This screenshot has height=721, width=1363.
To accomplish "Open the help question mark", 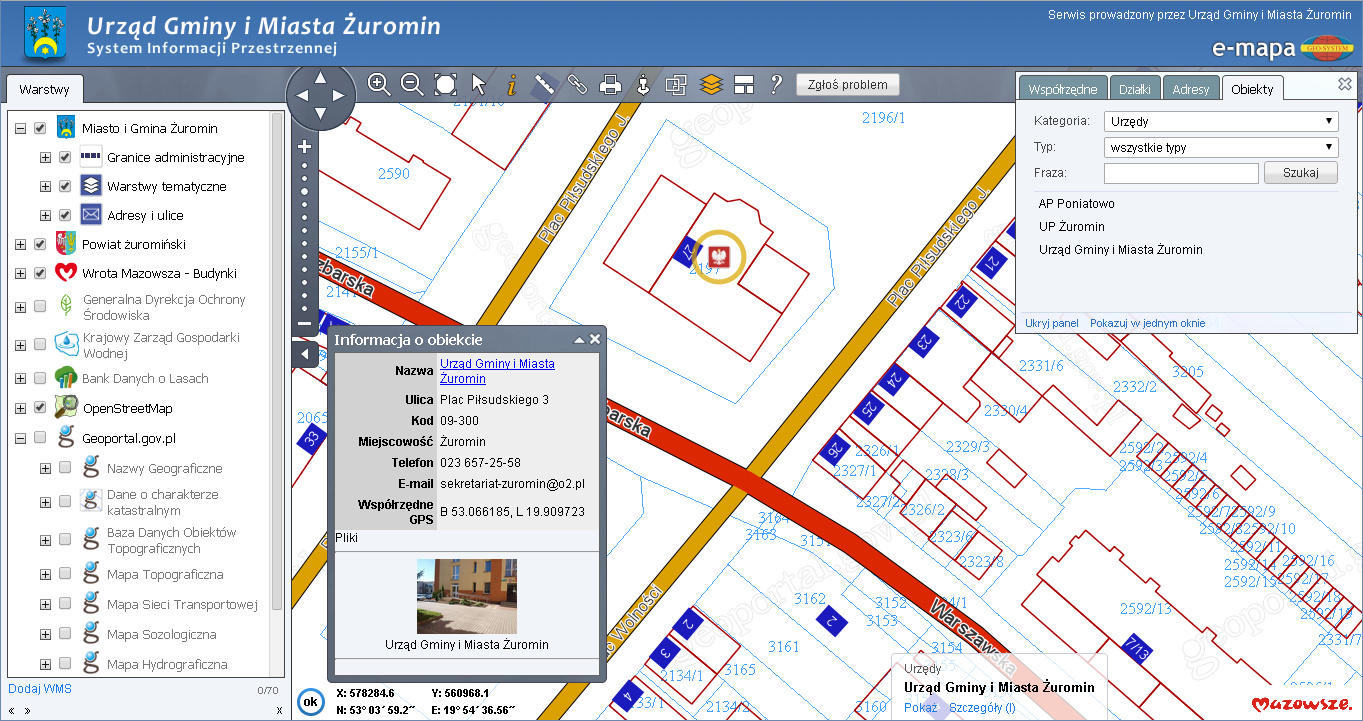I will [775, 84].
